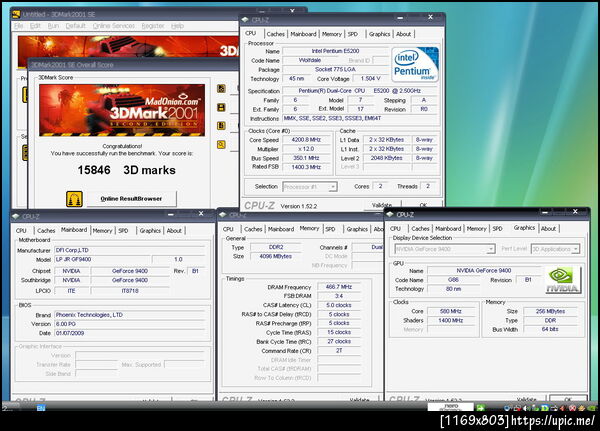Viewport: 600px width, 431px height.
Task: Click the '15846 3D marks' score text
Action: pos(127,170)
